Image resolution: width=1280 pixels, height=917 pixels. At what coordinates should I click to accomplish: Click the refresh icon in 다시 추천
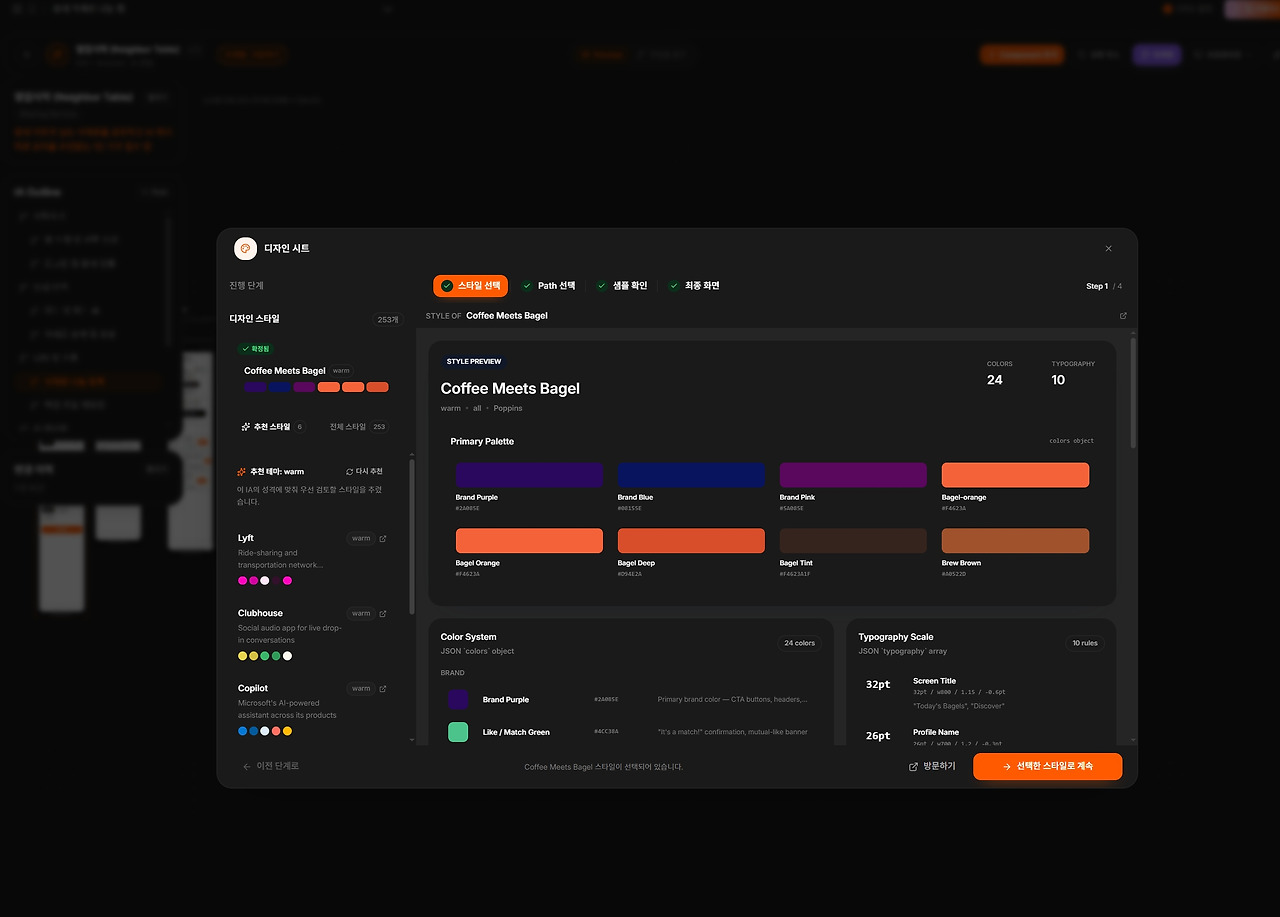point(350,471)
